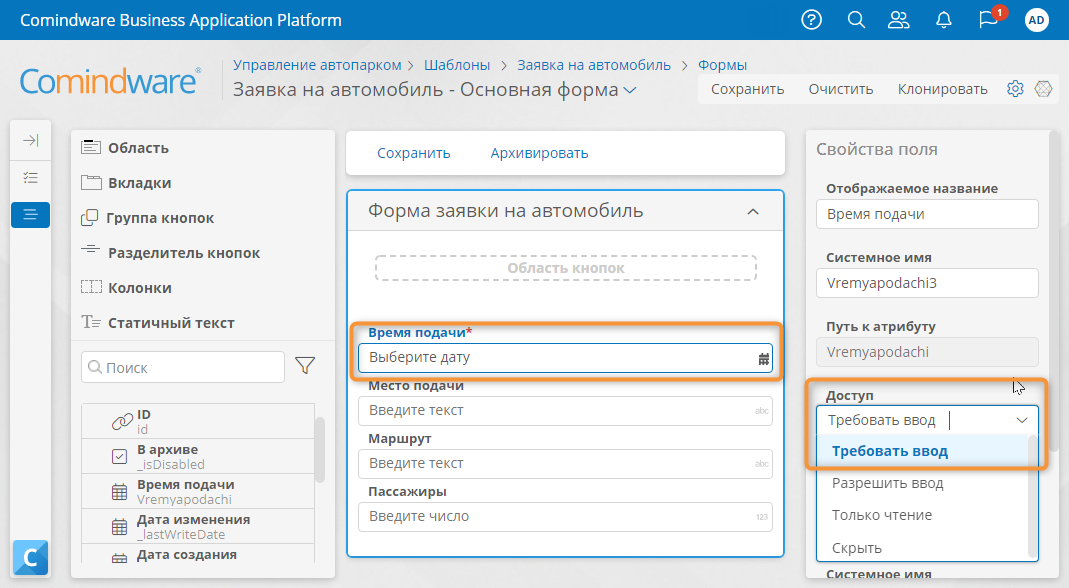Open the form settings gear icon

1015,89
